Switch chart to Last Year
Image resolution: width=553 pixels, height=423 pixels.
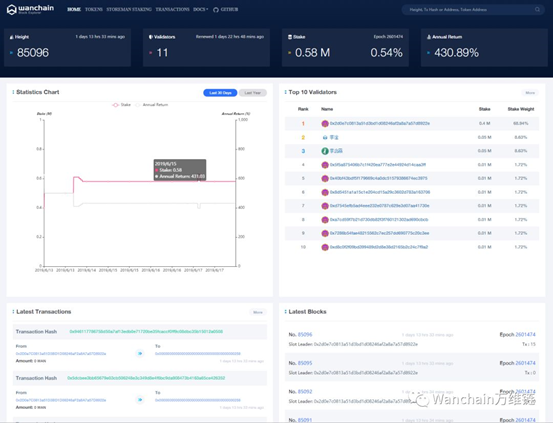tap(253, 93)
